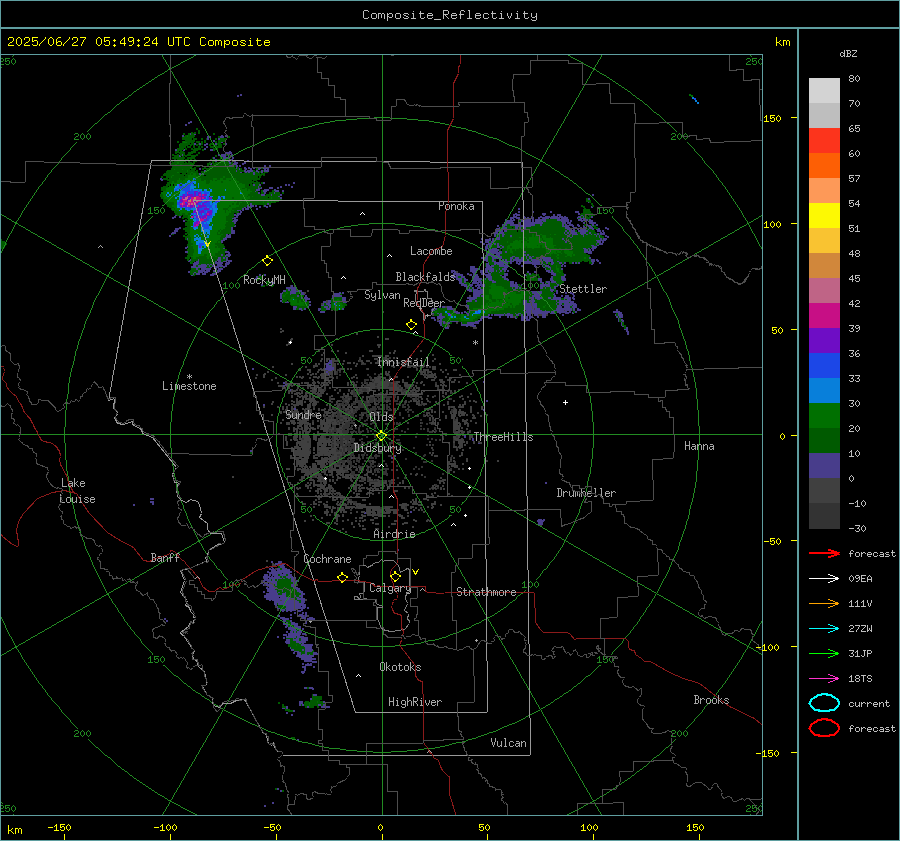Click the Drumheller town label
Image resolution: width=900 pixels, height=841 pixels.
[x=586, y=493]
